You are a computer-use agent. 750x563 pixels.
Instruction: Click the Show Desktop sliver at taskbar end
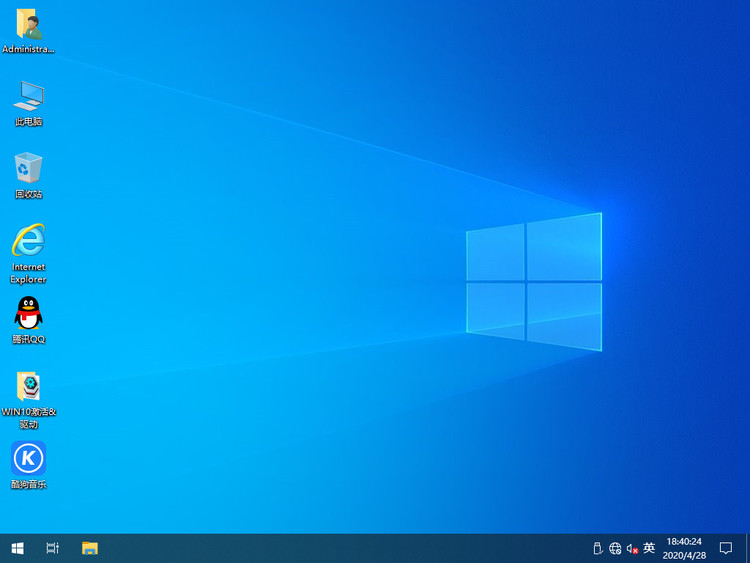747,548
